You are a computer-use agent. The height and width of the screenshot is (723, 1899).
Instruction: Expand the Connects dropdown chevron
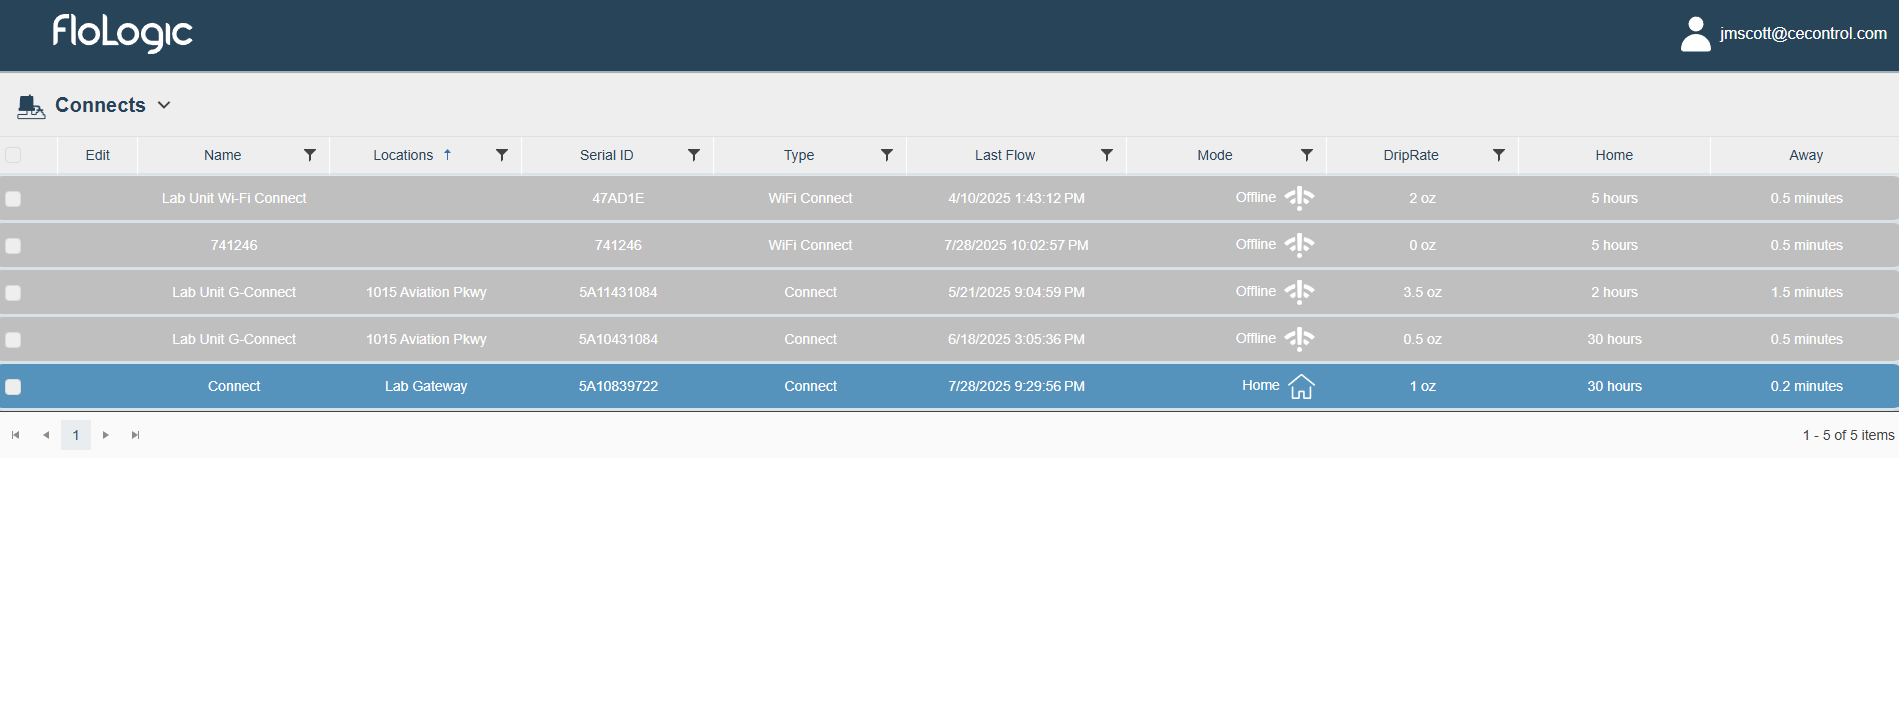(x=164, y=105)
